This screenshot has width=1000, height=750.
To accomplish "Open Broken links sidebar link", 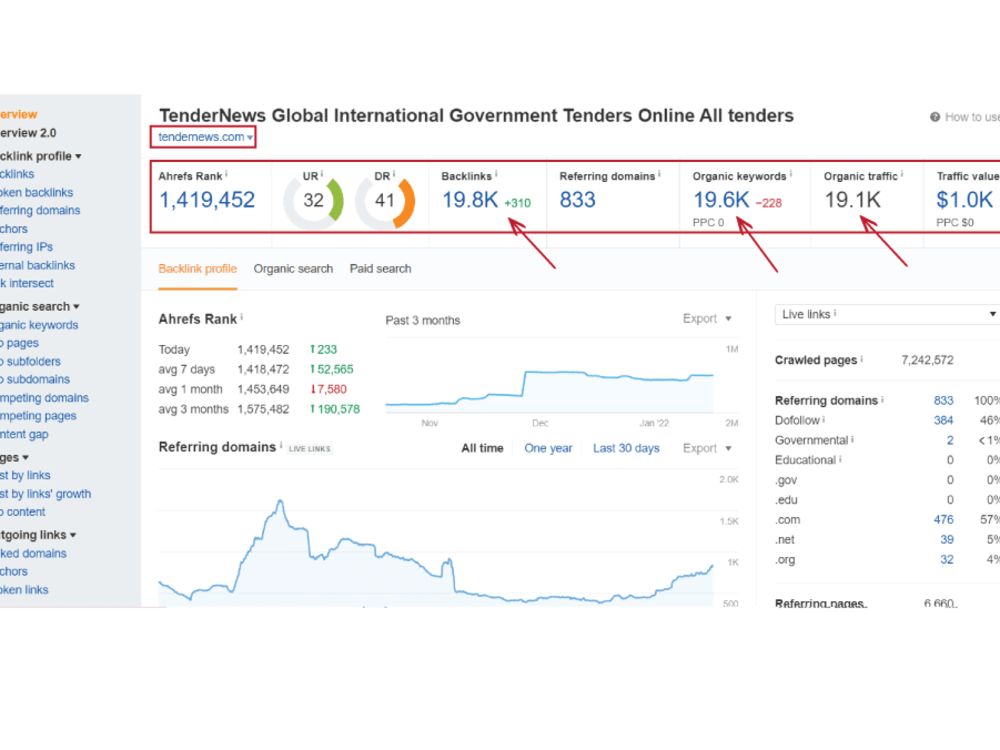I will [24, 590].
